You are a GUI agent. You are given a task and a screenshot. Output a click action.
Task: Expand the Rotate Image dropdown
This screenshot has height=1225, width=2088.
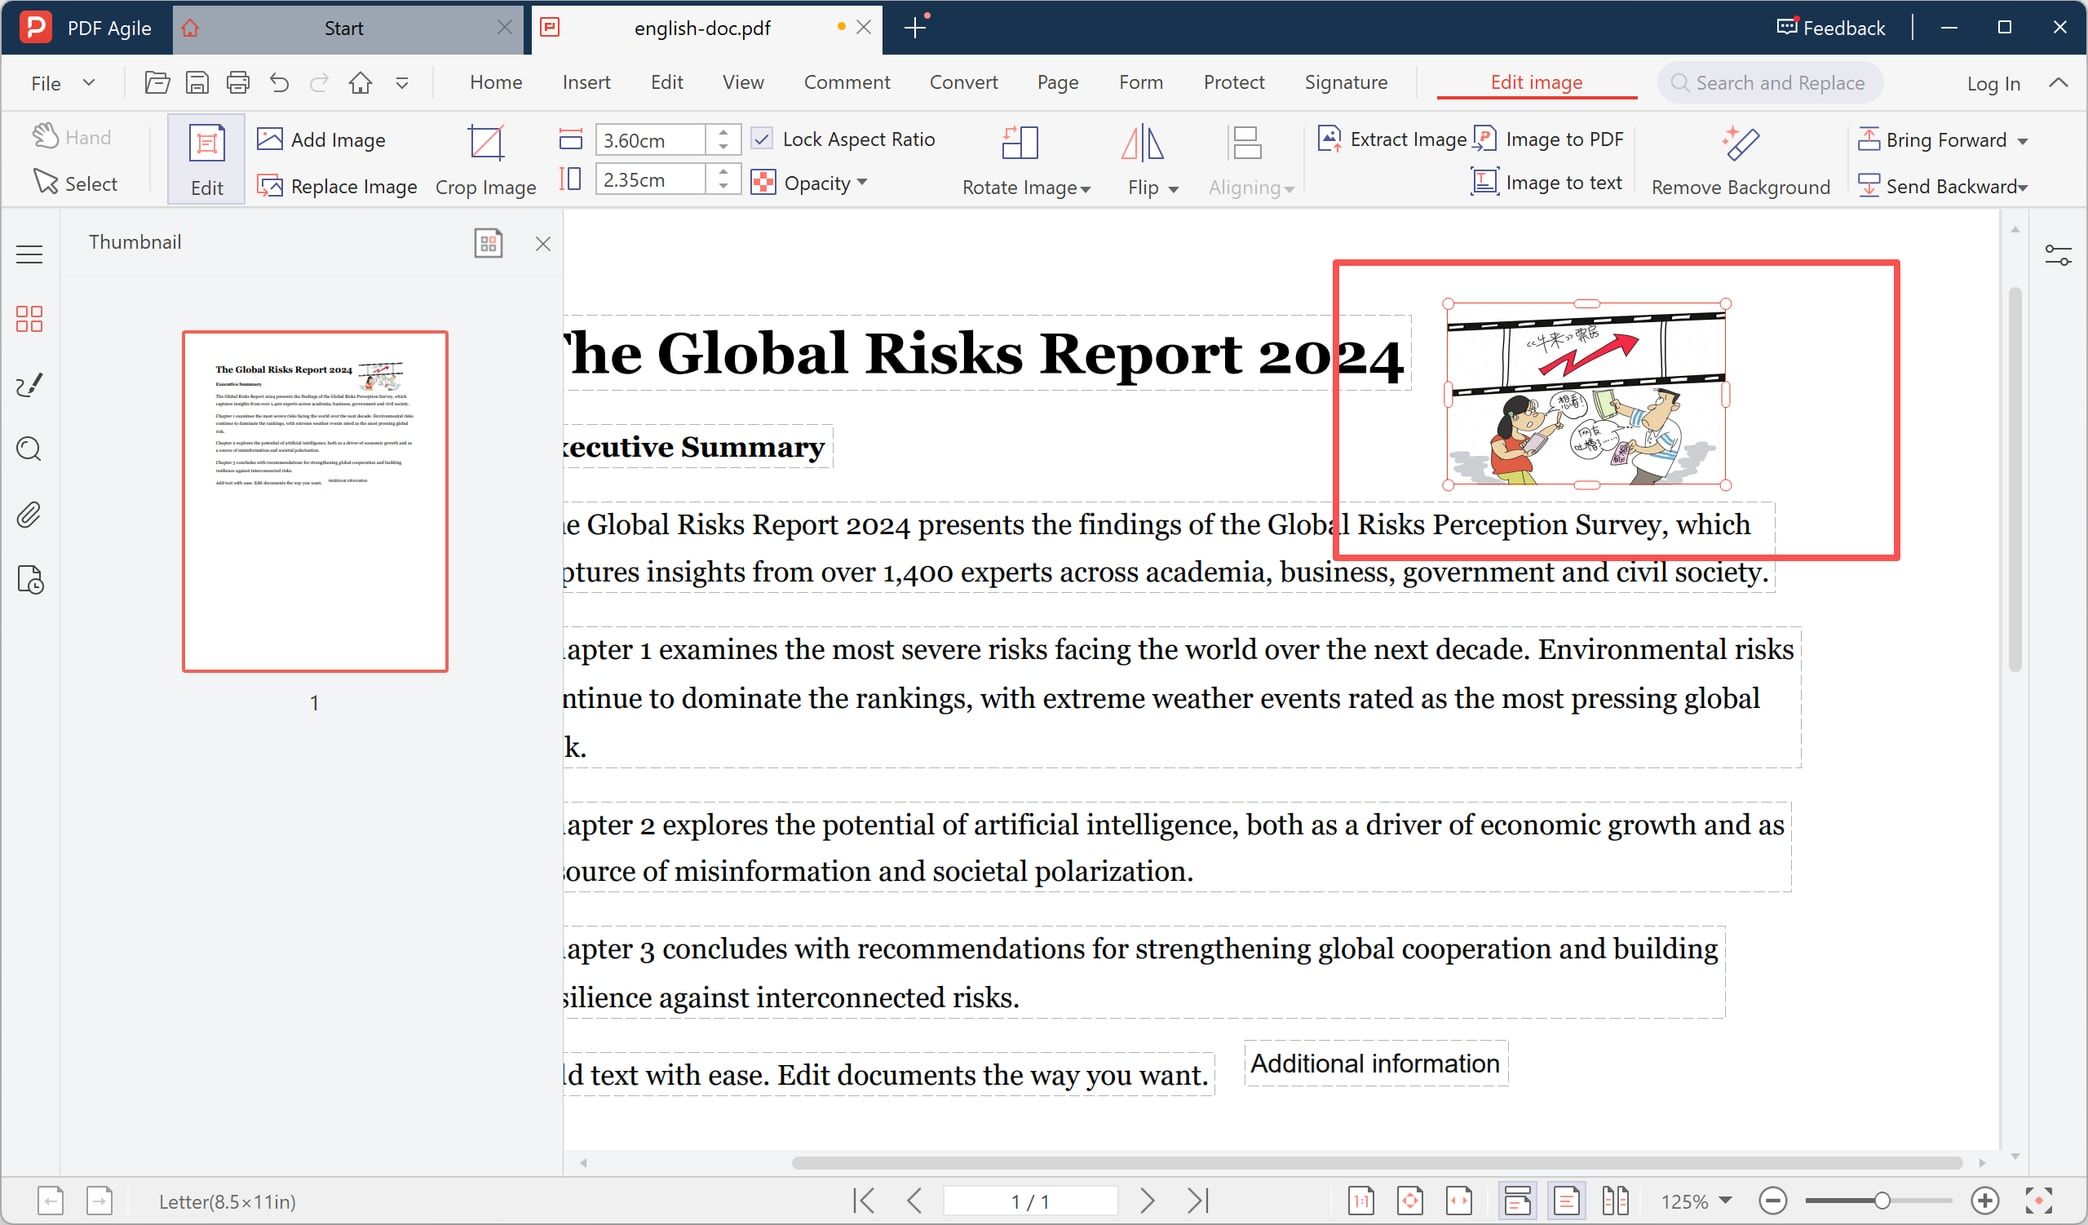pos(1086,189)
